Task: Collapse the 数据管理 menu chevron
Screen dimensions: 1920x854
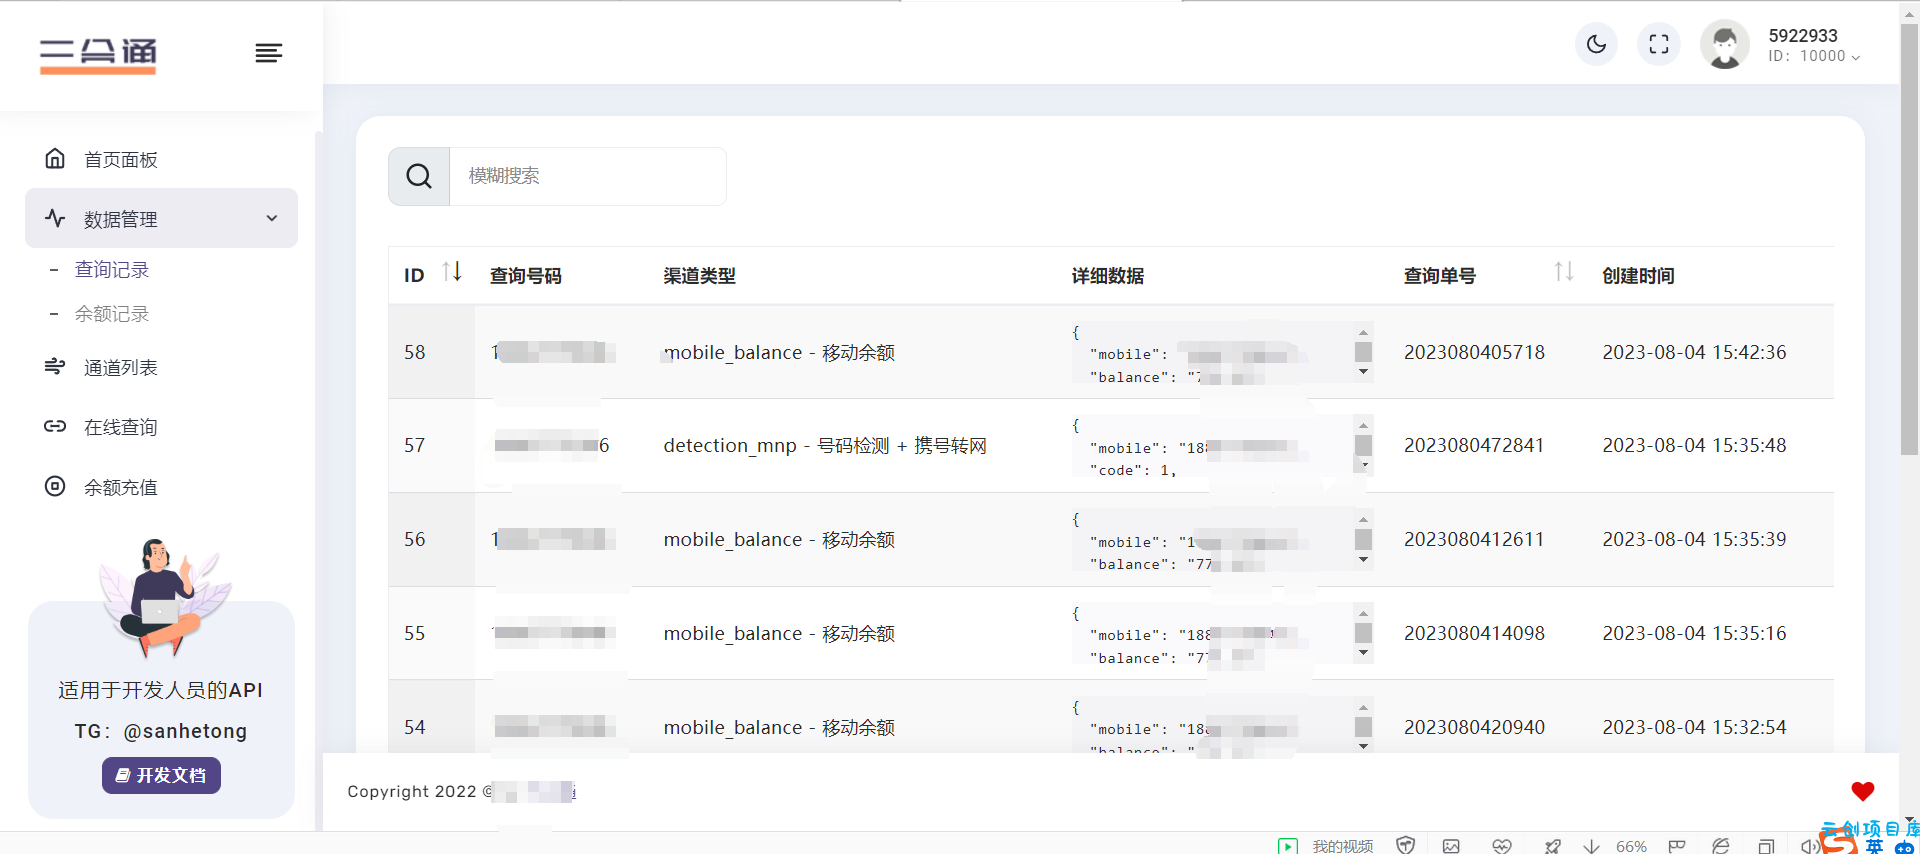Action: coord(272,218)
